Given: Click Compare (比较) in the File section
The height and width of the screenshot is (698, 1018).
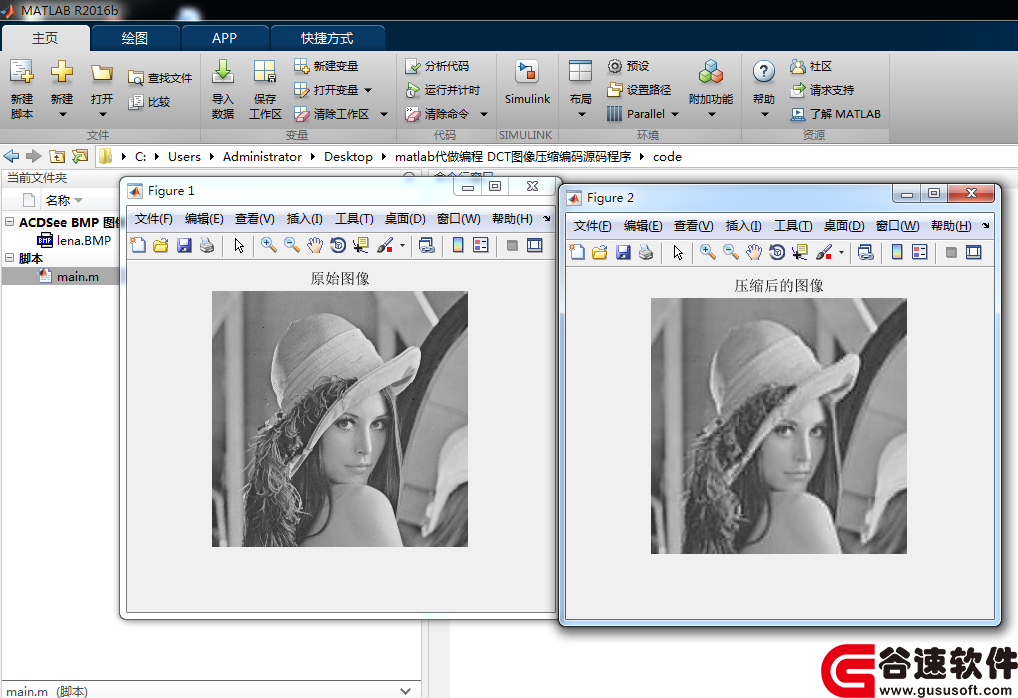Looking at the screenshot, I should pyautogui.click(x=149, y=102).
